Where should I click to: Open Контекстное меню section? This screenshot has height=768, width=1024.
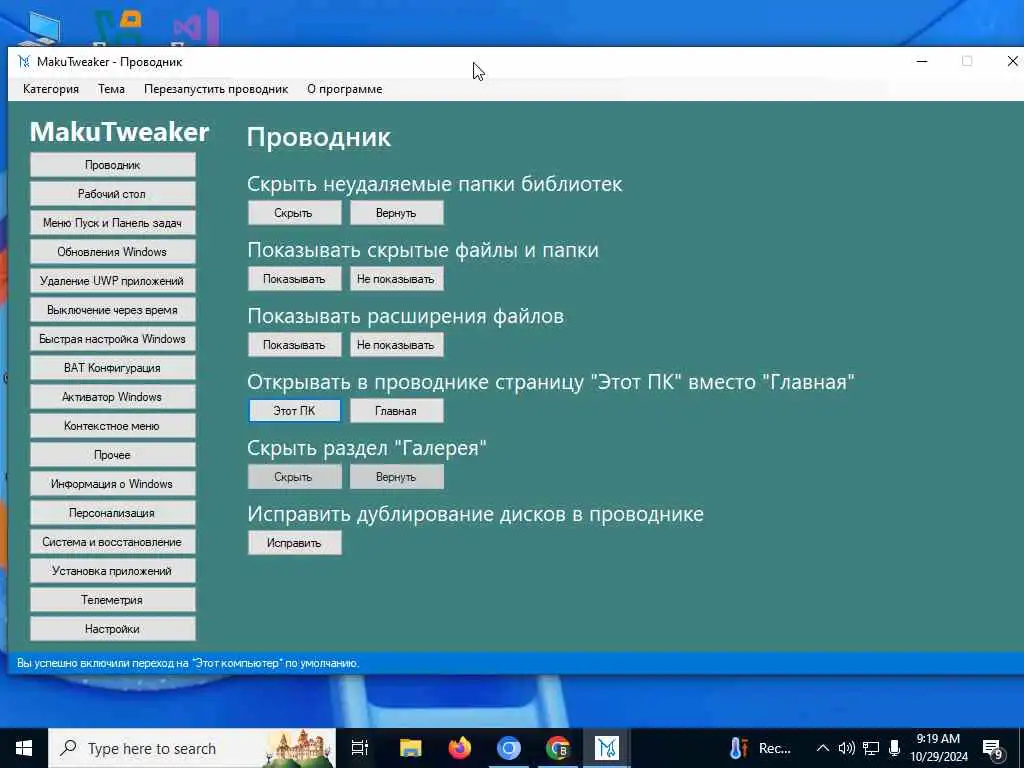[x=112, y=426]
